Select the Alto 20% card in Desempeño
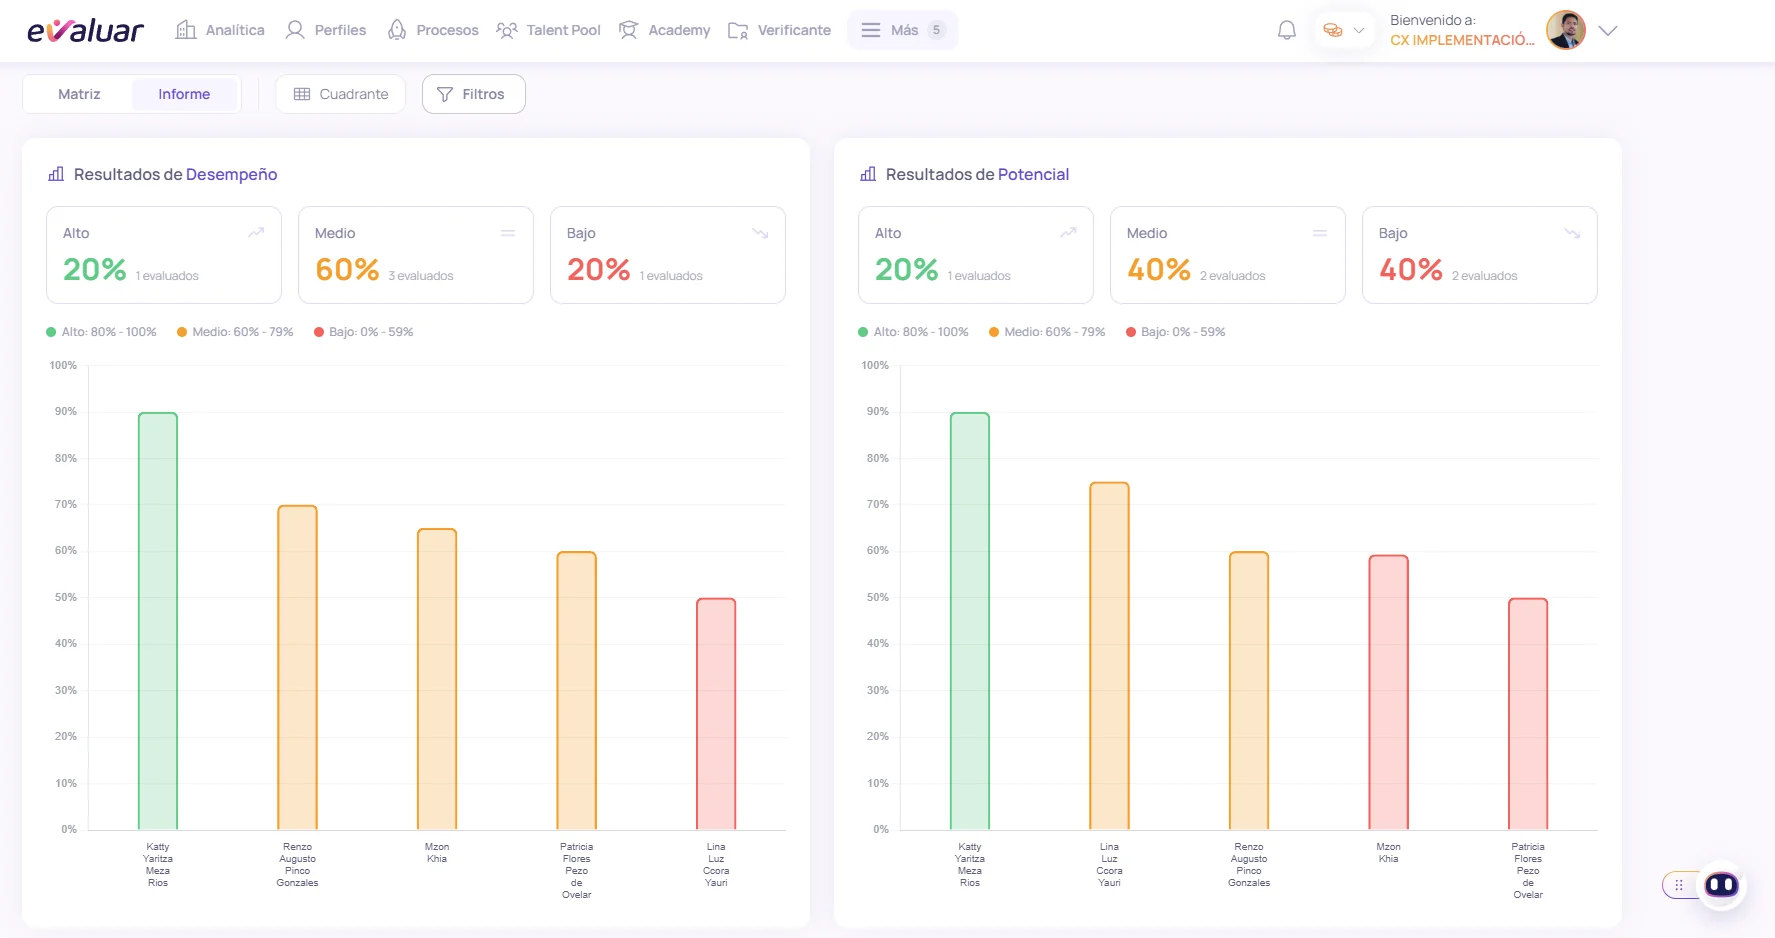The width and height of the screenshot is (1775, 938). point(164,255)
